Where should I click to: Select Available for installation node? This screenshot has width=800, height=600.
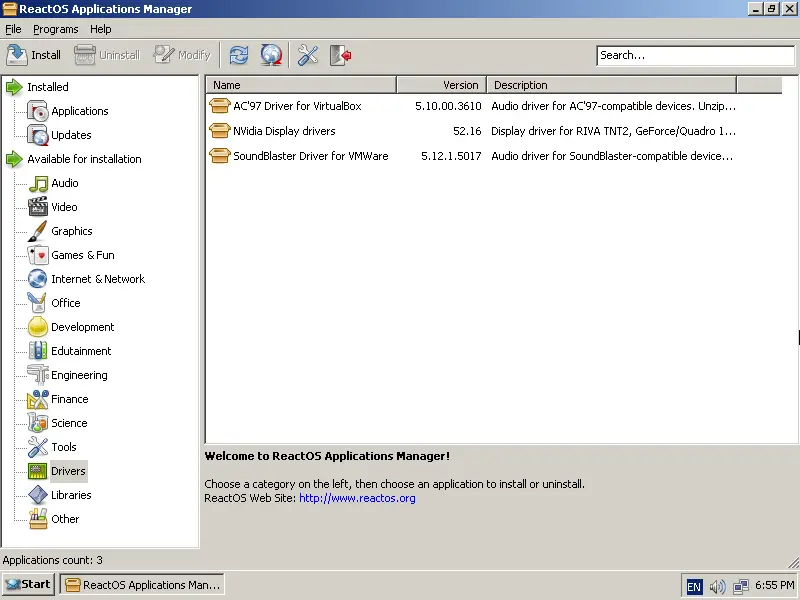click(x=84, y=159)
